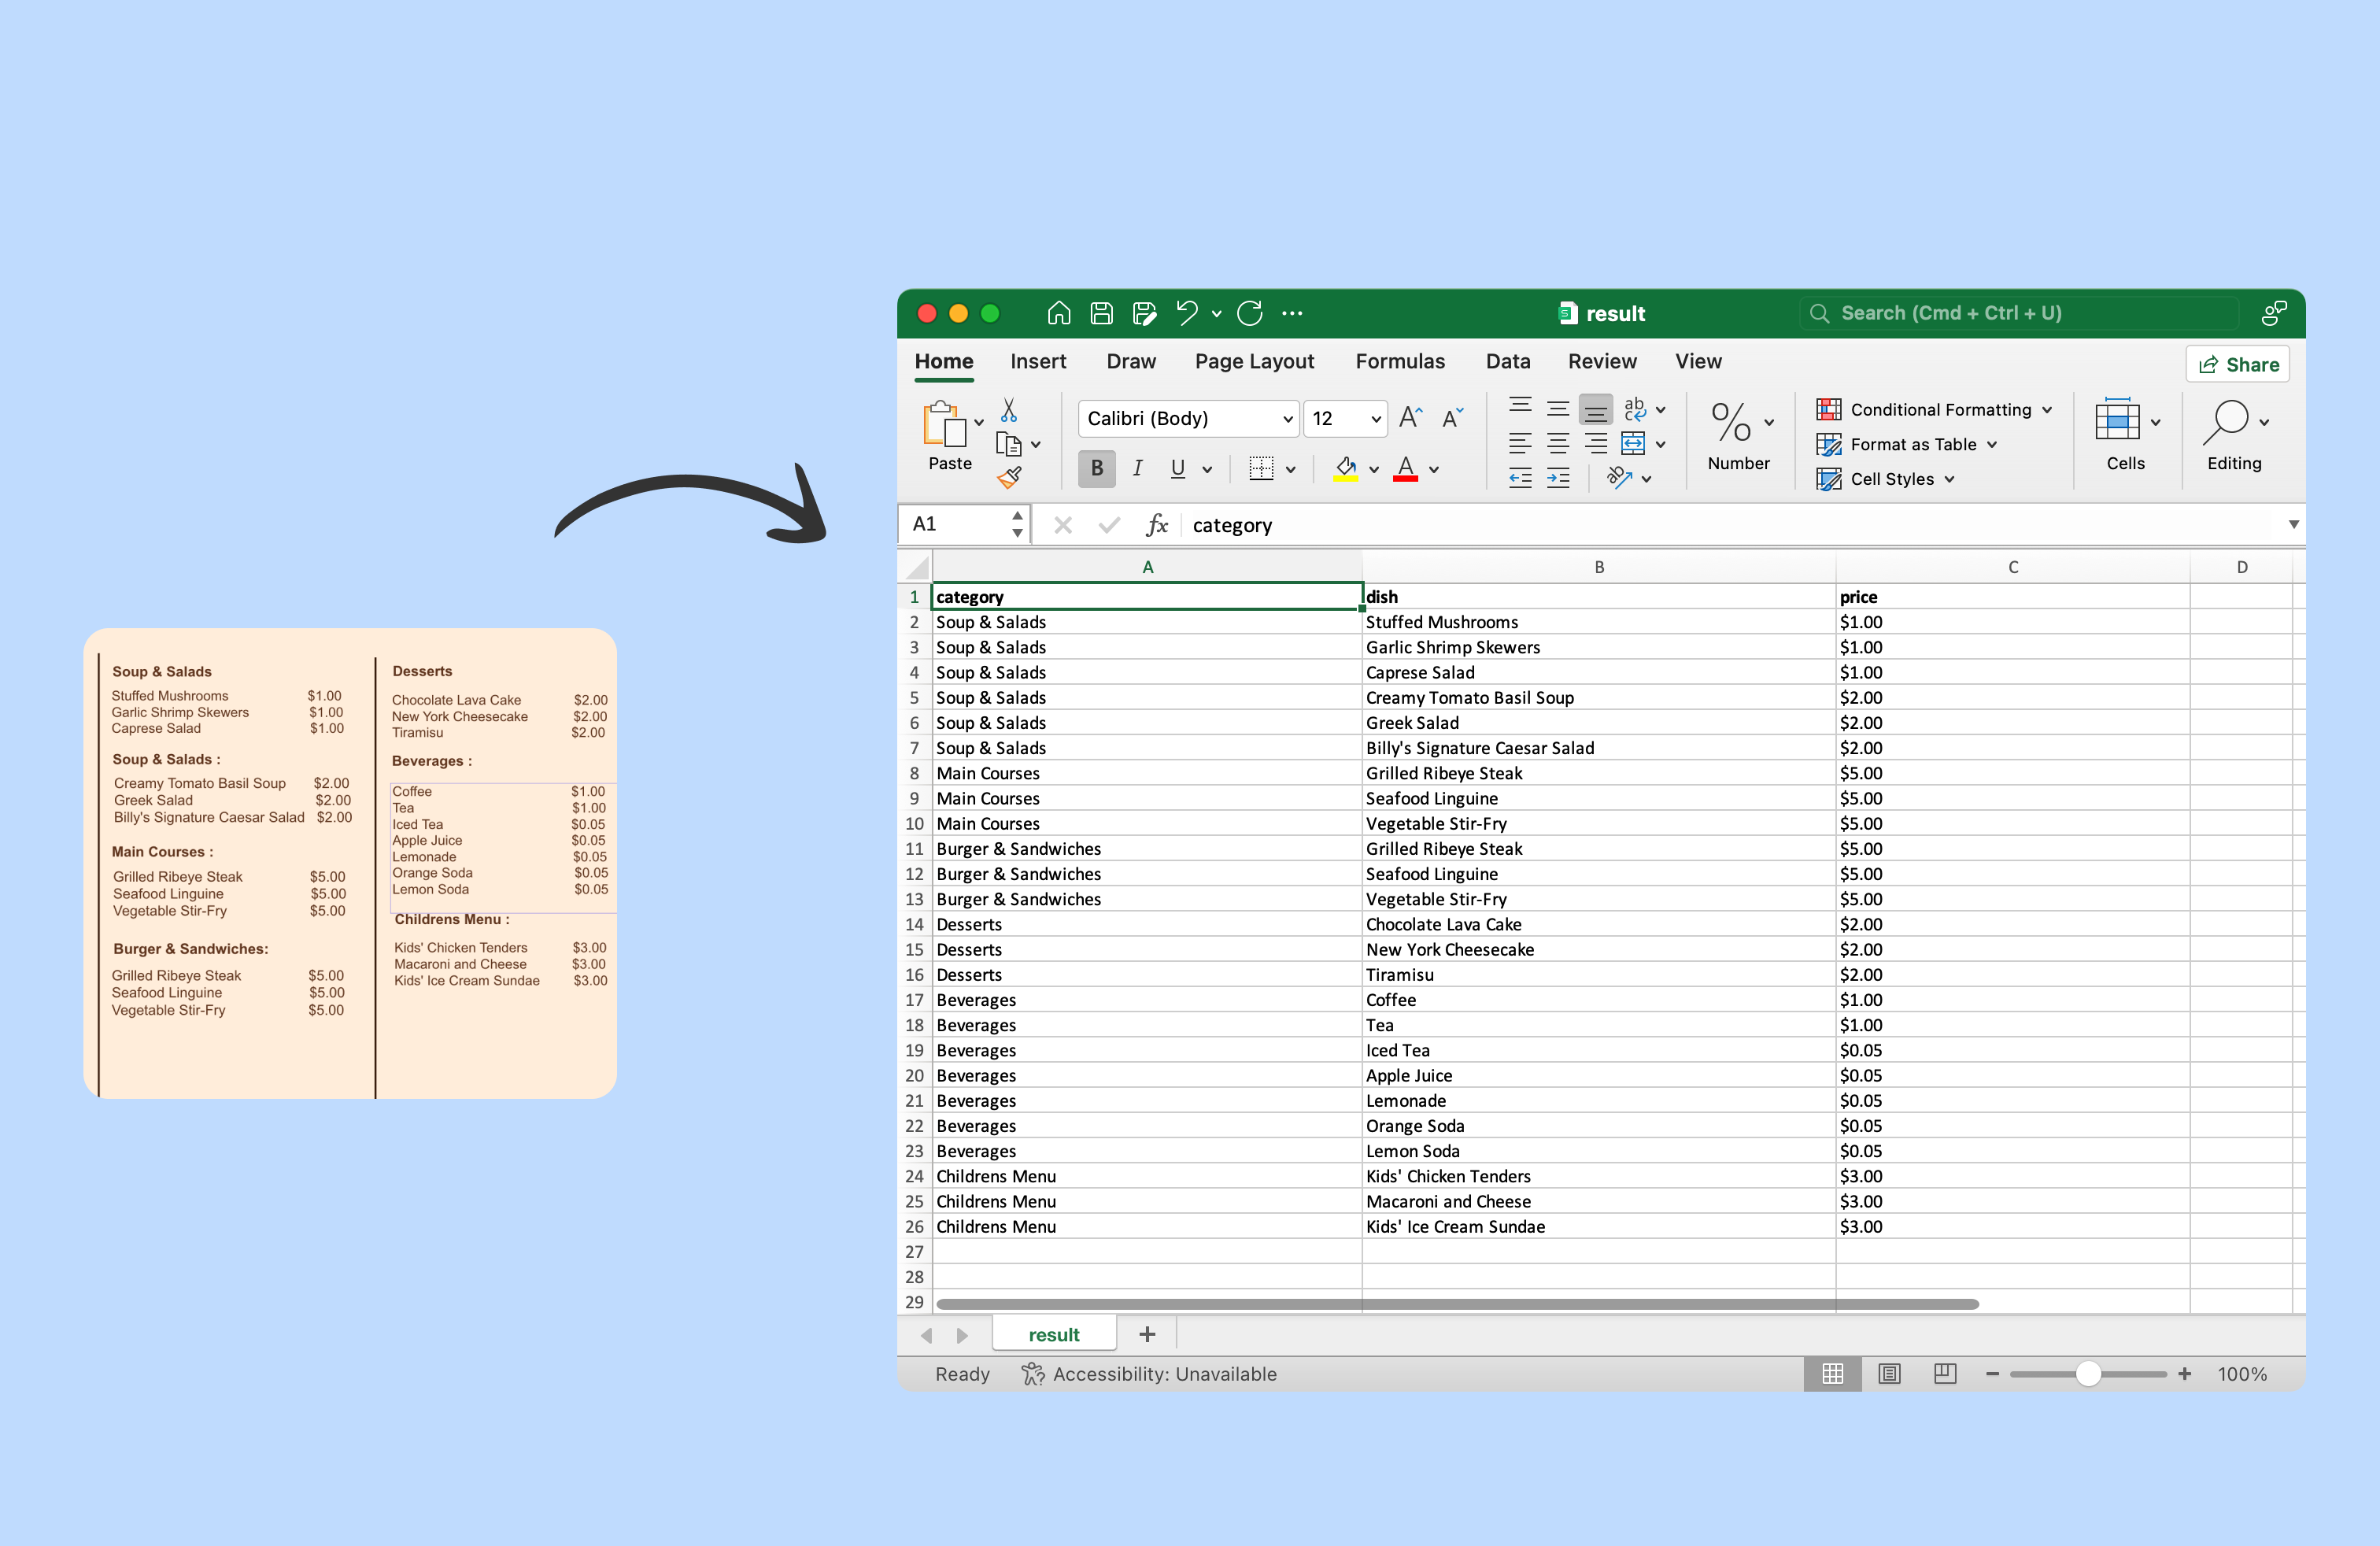This screenshot has height=1546, width=2380.
Task: Toggle Bold formatting button
Action: click(1096, 468)
